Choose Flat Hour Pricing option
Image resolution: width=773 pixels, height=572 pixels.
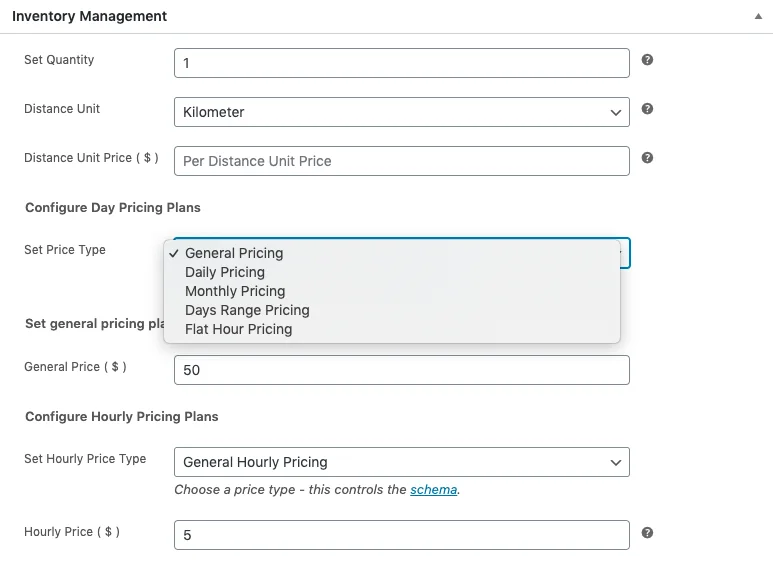pyautogui.click(x=238, y=329)
